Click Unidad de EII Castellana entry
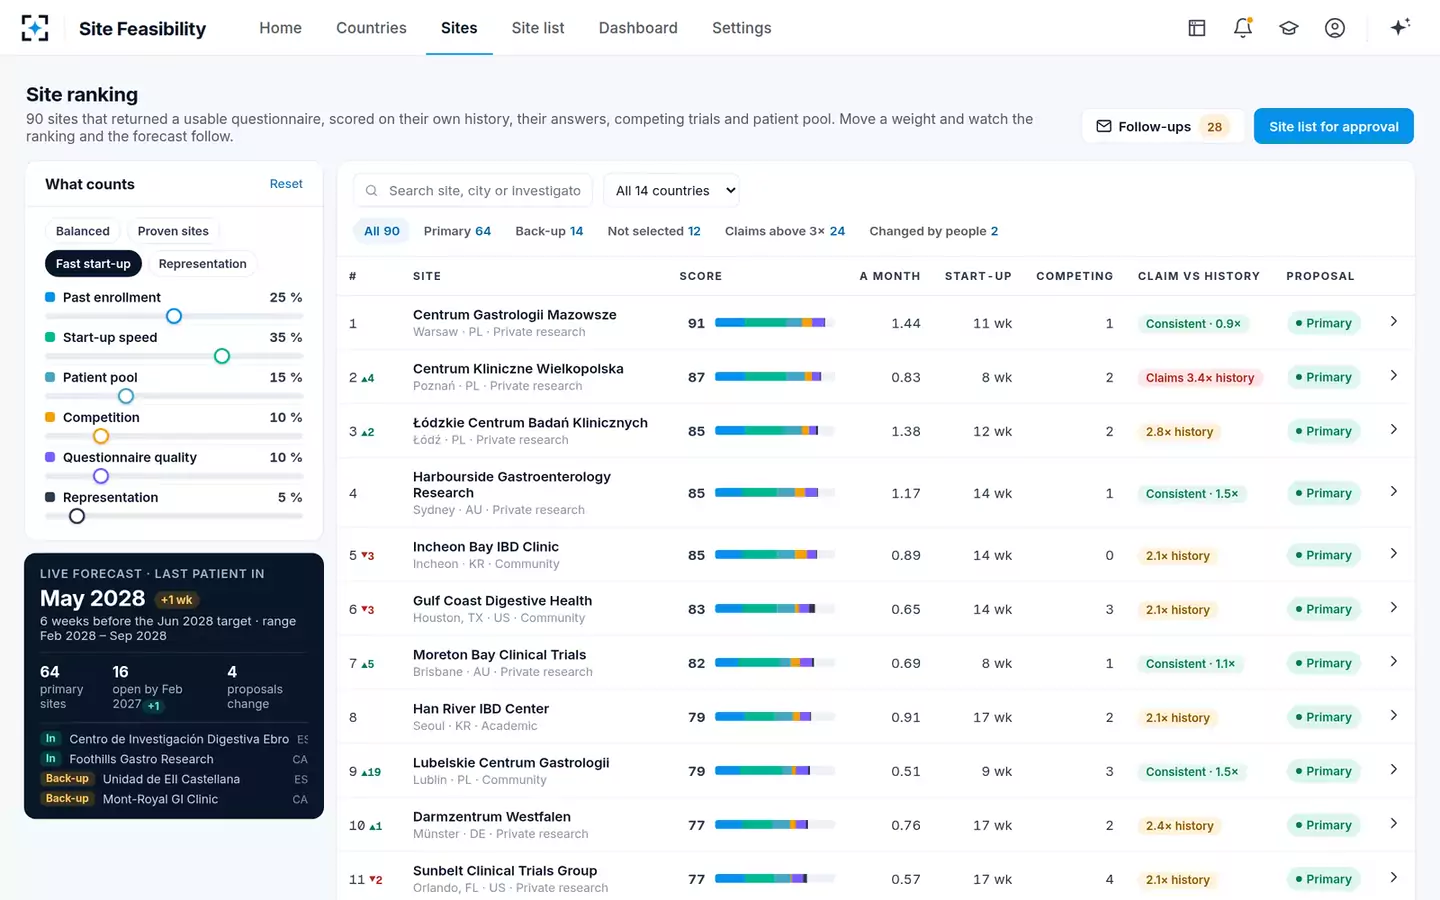Screen dimensions: 1440x900 pyautogui.click(x=175, y=779)
